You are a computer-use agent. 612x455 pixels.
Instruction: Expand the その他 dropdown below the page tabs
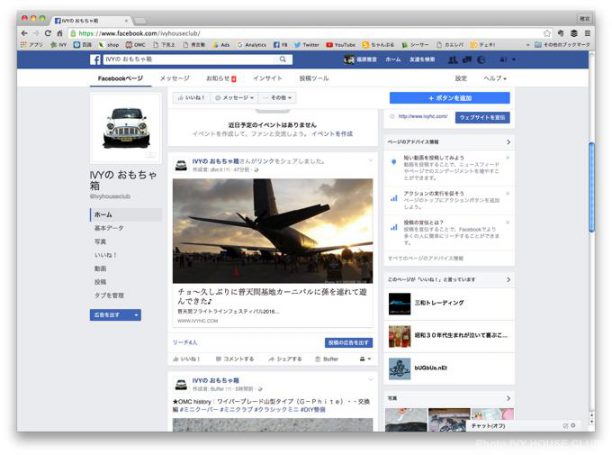(275, 98)
